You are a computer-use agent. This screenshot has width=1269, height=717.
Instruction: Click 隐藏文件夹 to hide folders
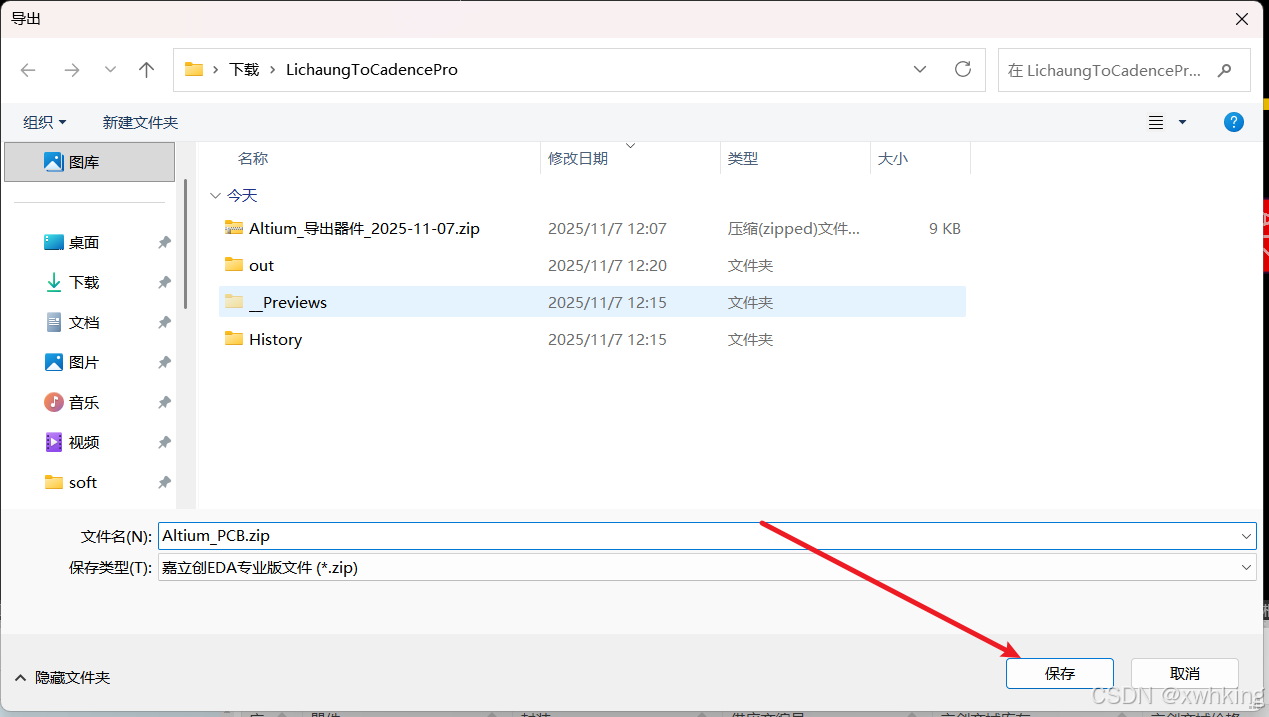[63, 677]
